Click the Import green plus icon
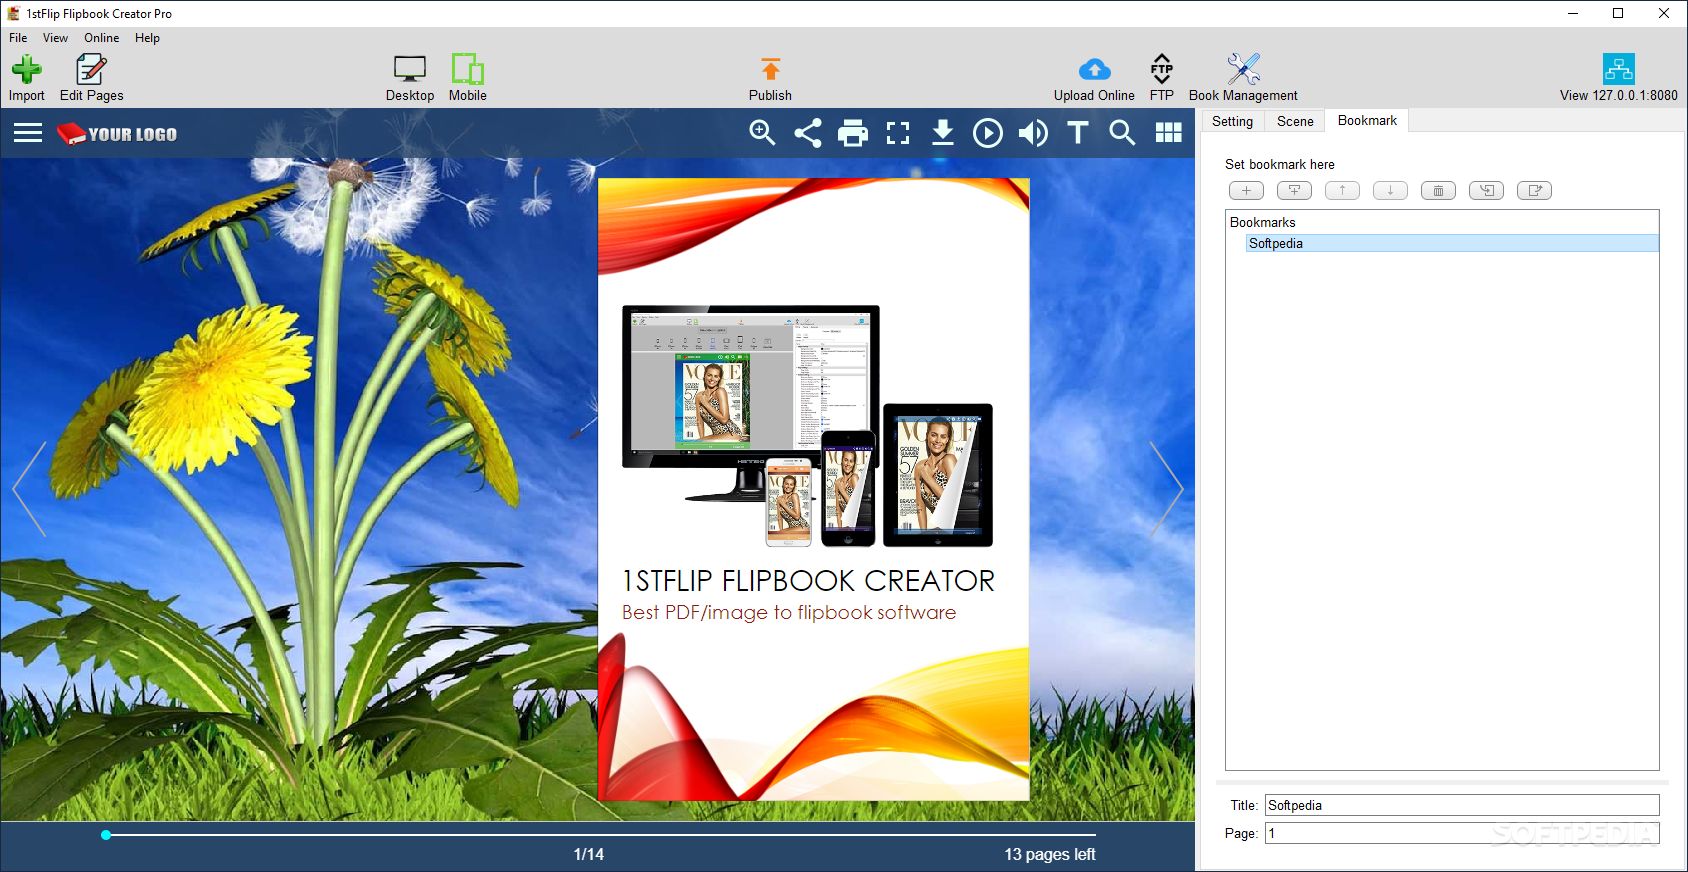Image resolution: width=1688 pixels, height=872 pixels. point(27,69)
